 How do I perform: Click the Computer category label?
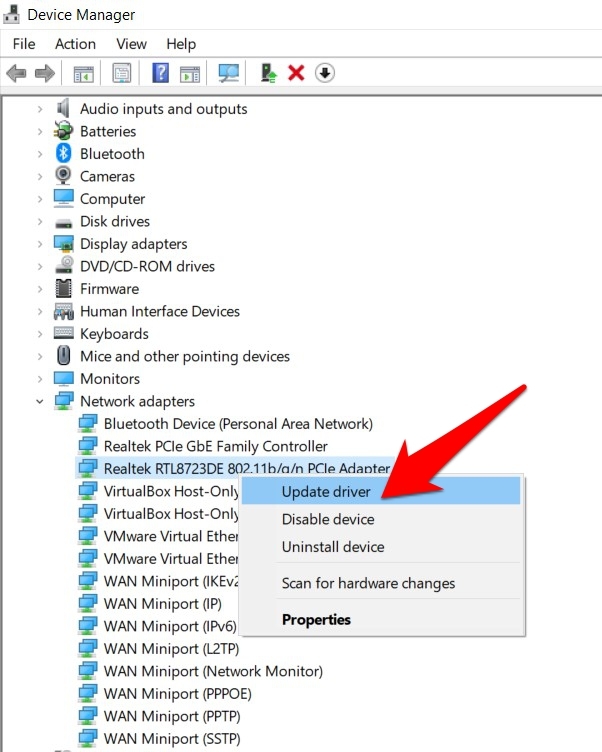pyautogui.click(x=112, y=199)
